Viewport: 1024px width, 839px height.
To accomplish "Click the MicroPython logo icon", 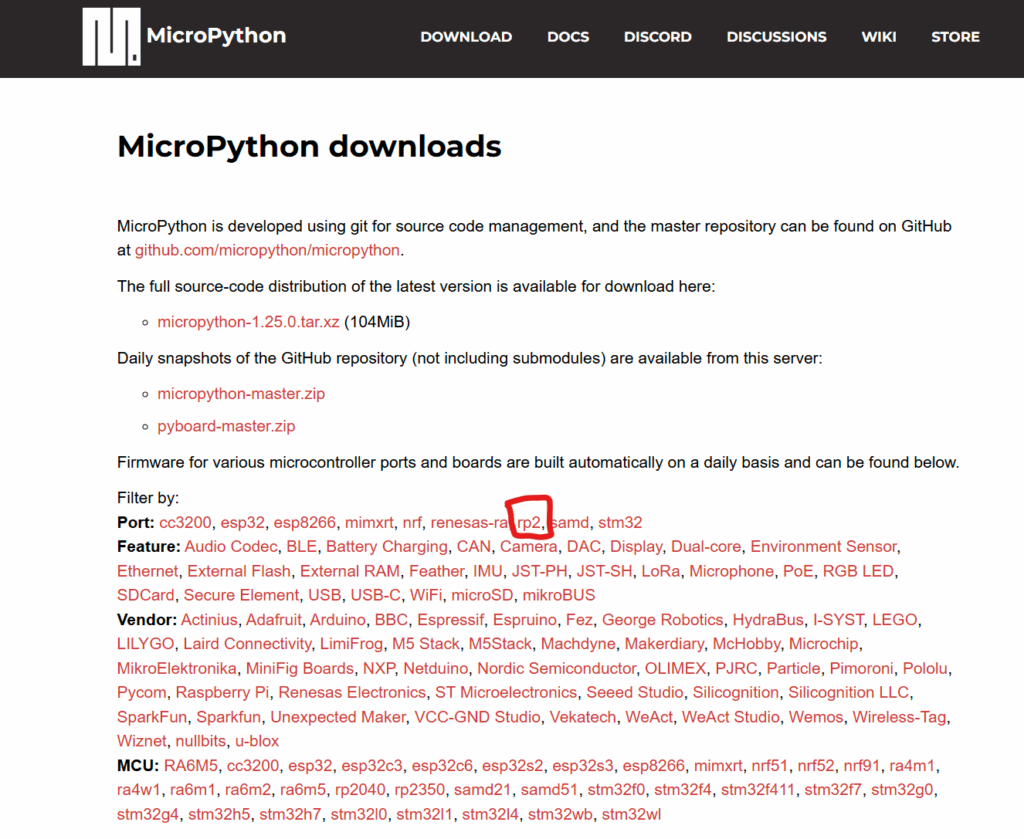I will (x=112, y=37).
